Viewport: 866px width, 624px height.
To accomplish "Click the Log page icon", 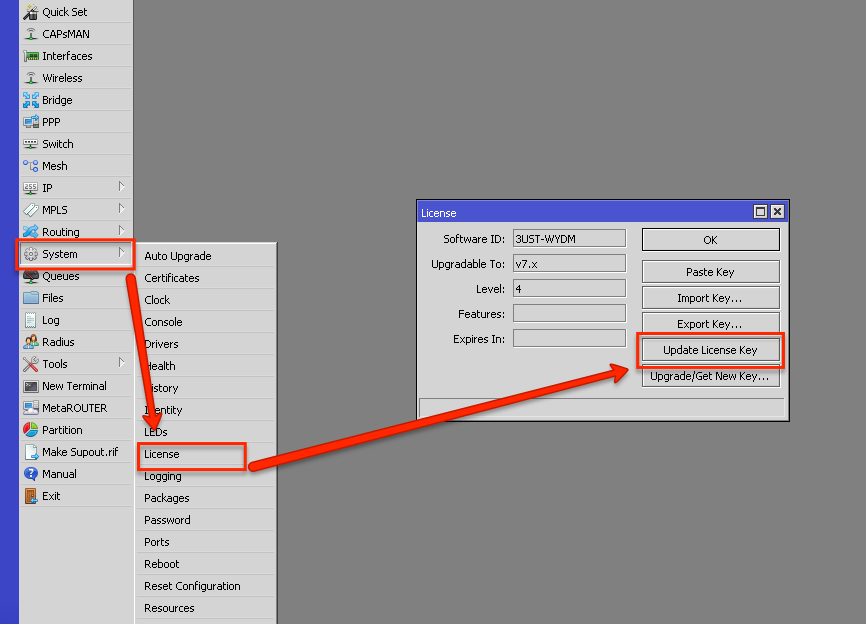I will tap(31, 320).
